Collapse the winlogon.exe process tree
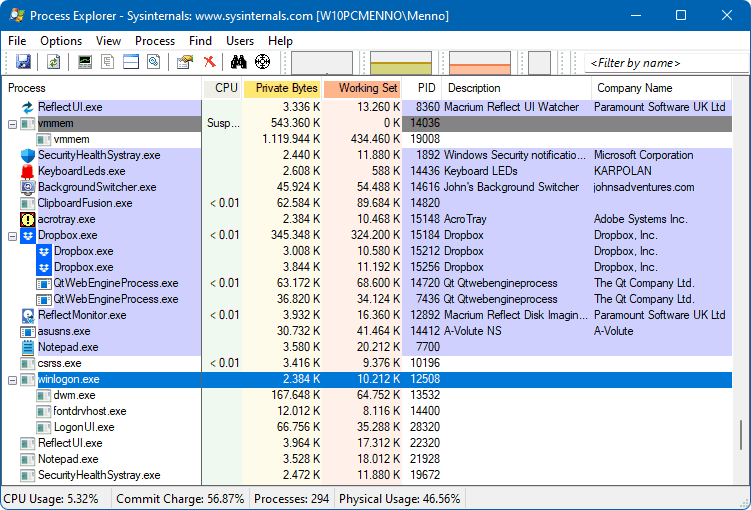 point(12,380)
